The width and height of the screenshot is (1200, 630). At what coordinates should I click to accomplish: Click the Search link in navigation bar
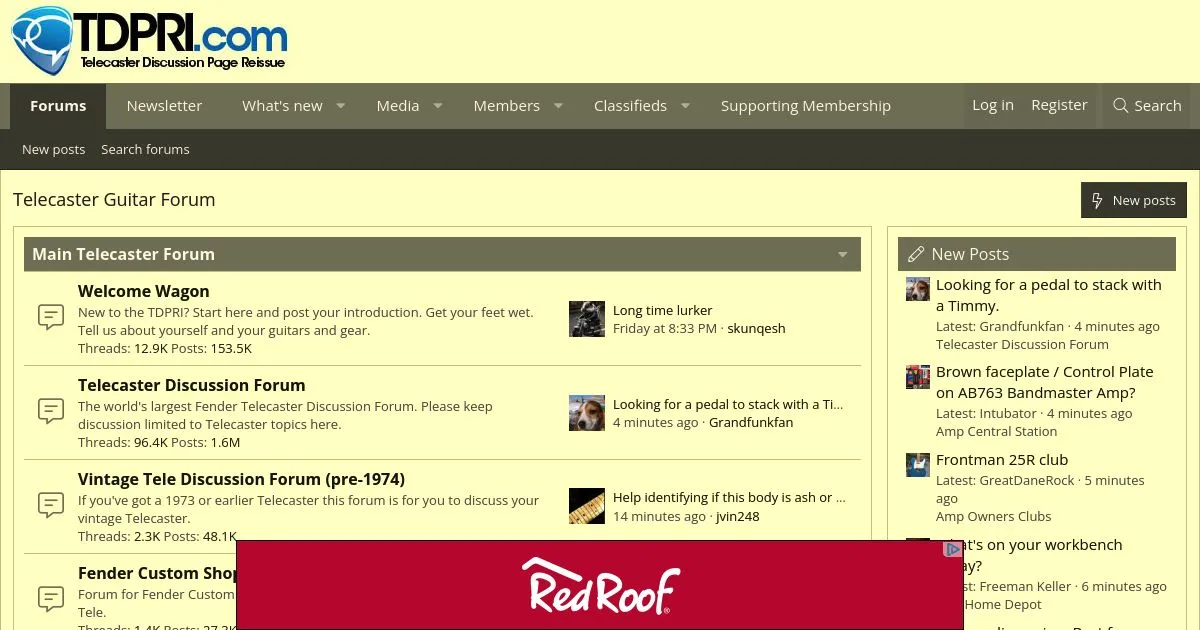coord(1147,106)
